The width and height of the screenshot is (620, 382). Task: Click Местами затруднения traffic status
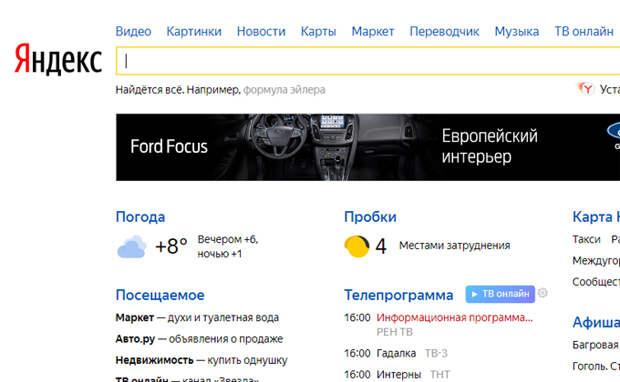coord(455,246)
